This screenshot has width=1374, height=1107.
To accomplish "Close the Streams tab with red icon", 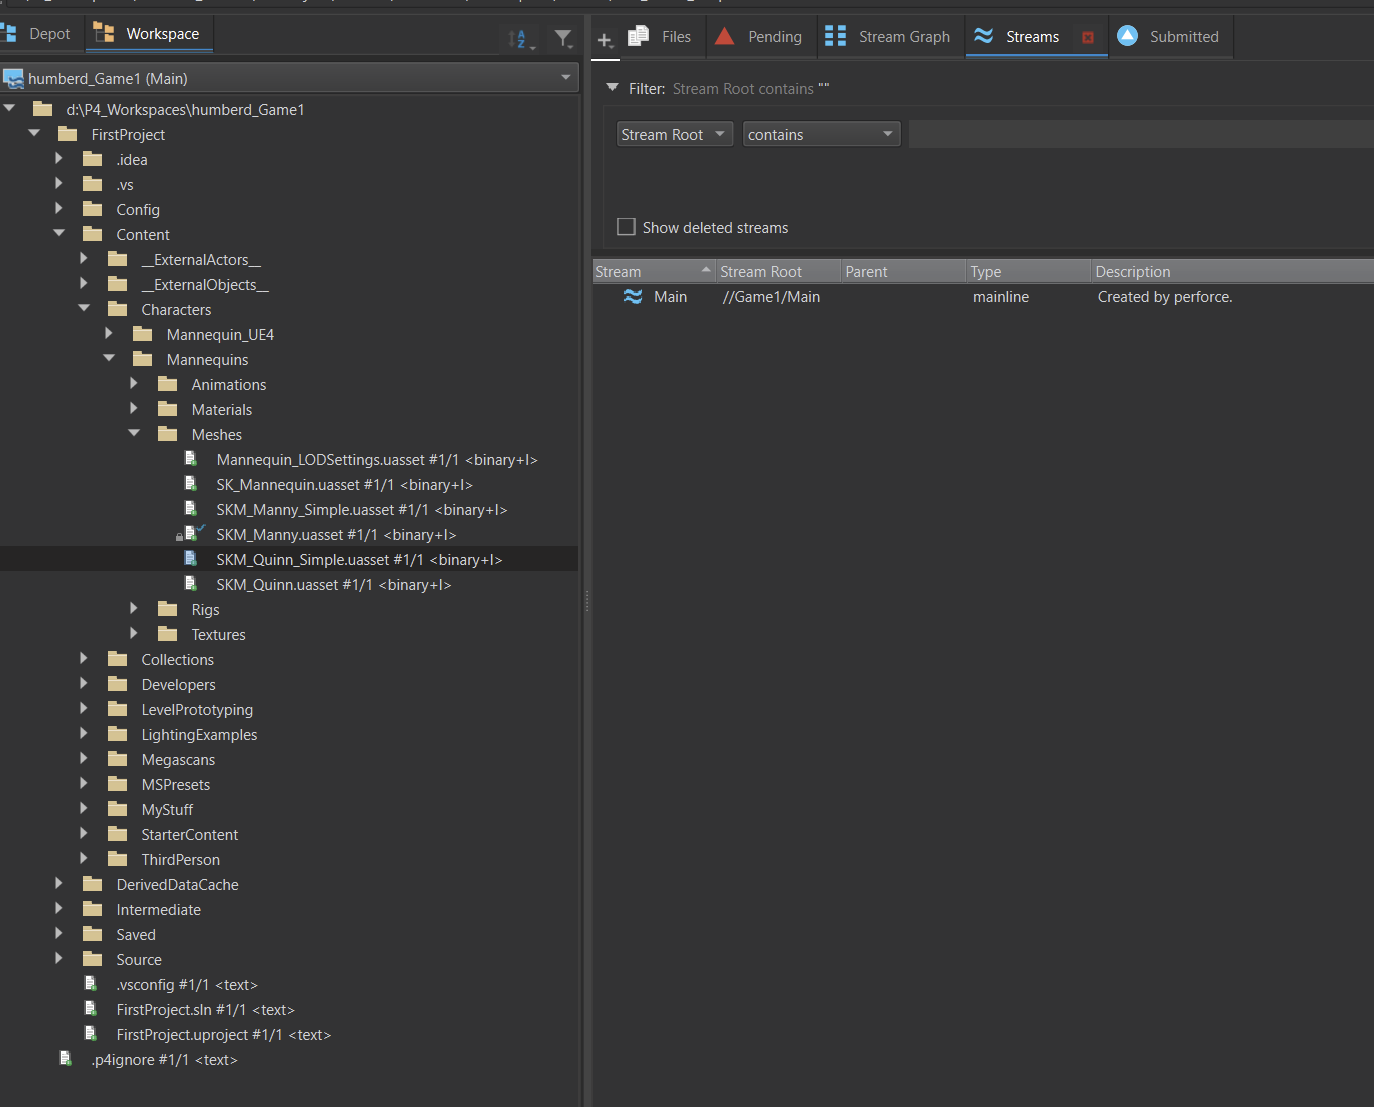I will 1088,37.
